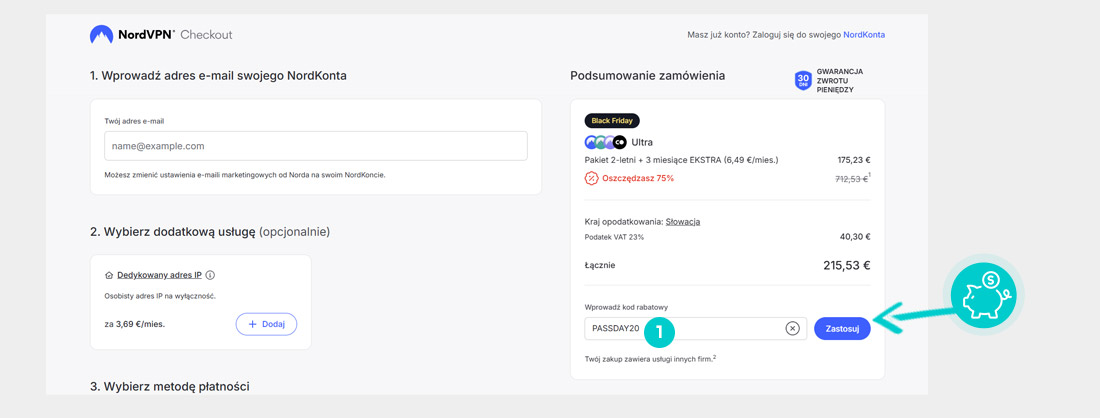Open the NordKonta login link
Viewport: 1100px width, 418px height.
point(863,35)
